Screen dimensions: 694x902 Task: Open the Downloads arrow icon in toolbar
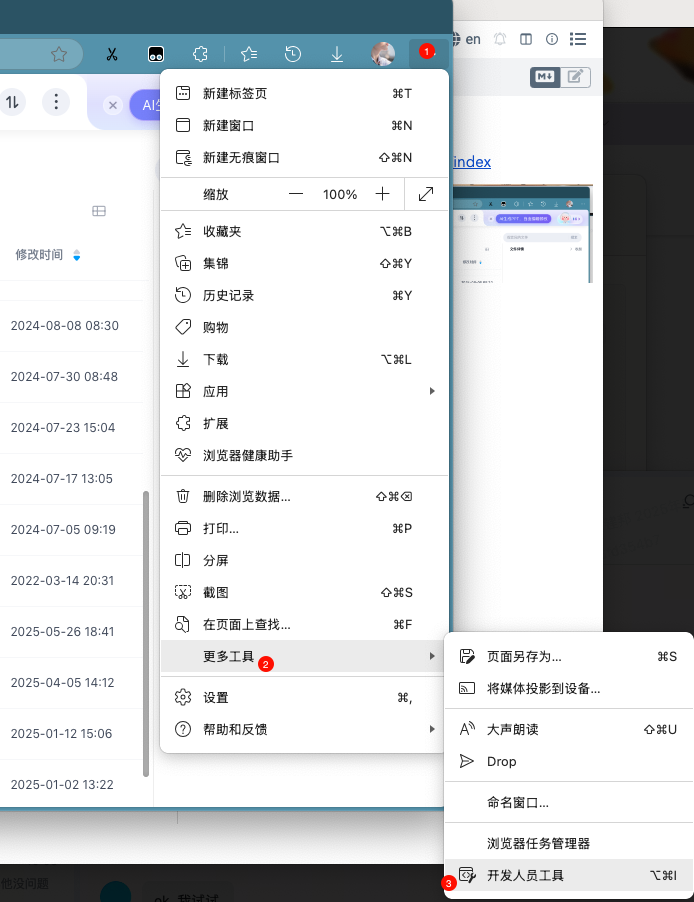[x=337, y=55]
